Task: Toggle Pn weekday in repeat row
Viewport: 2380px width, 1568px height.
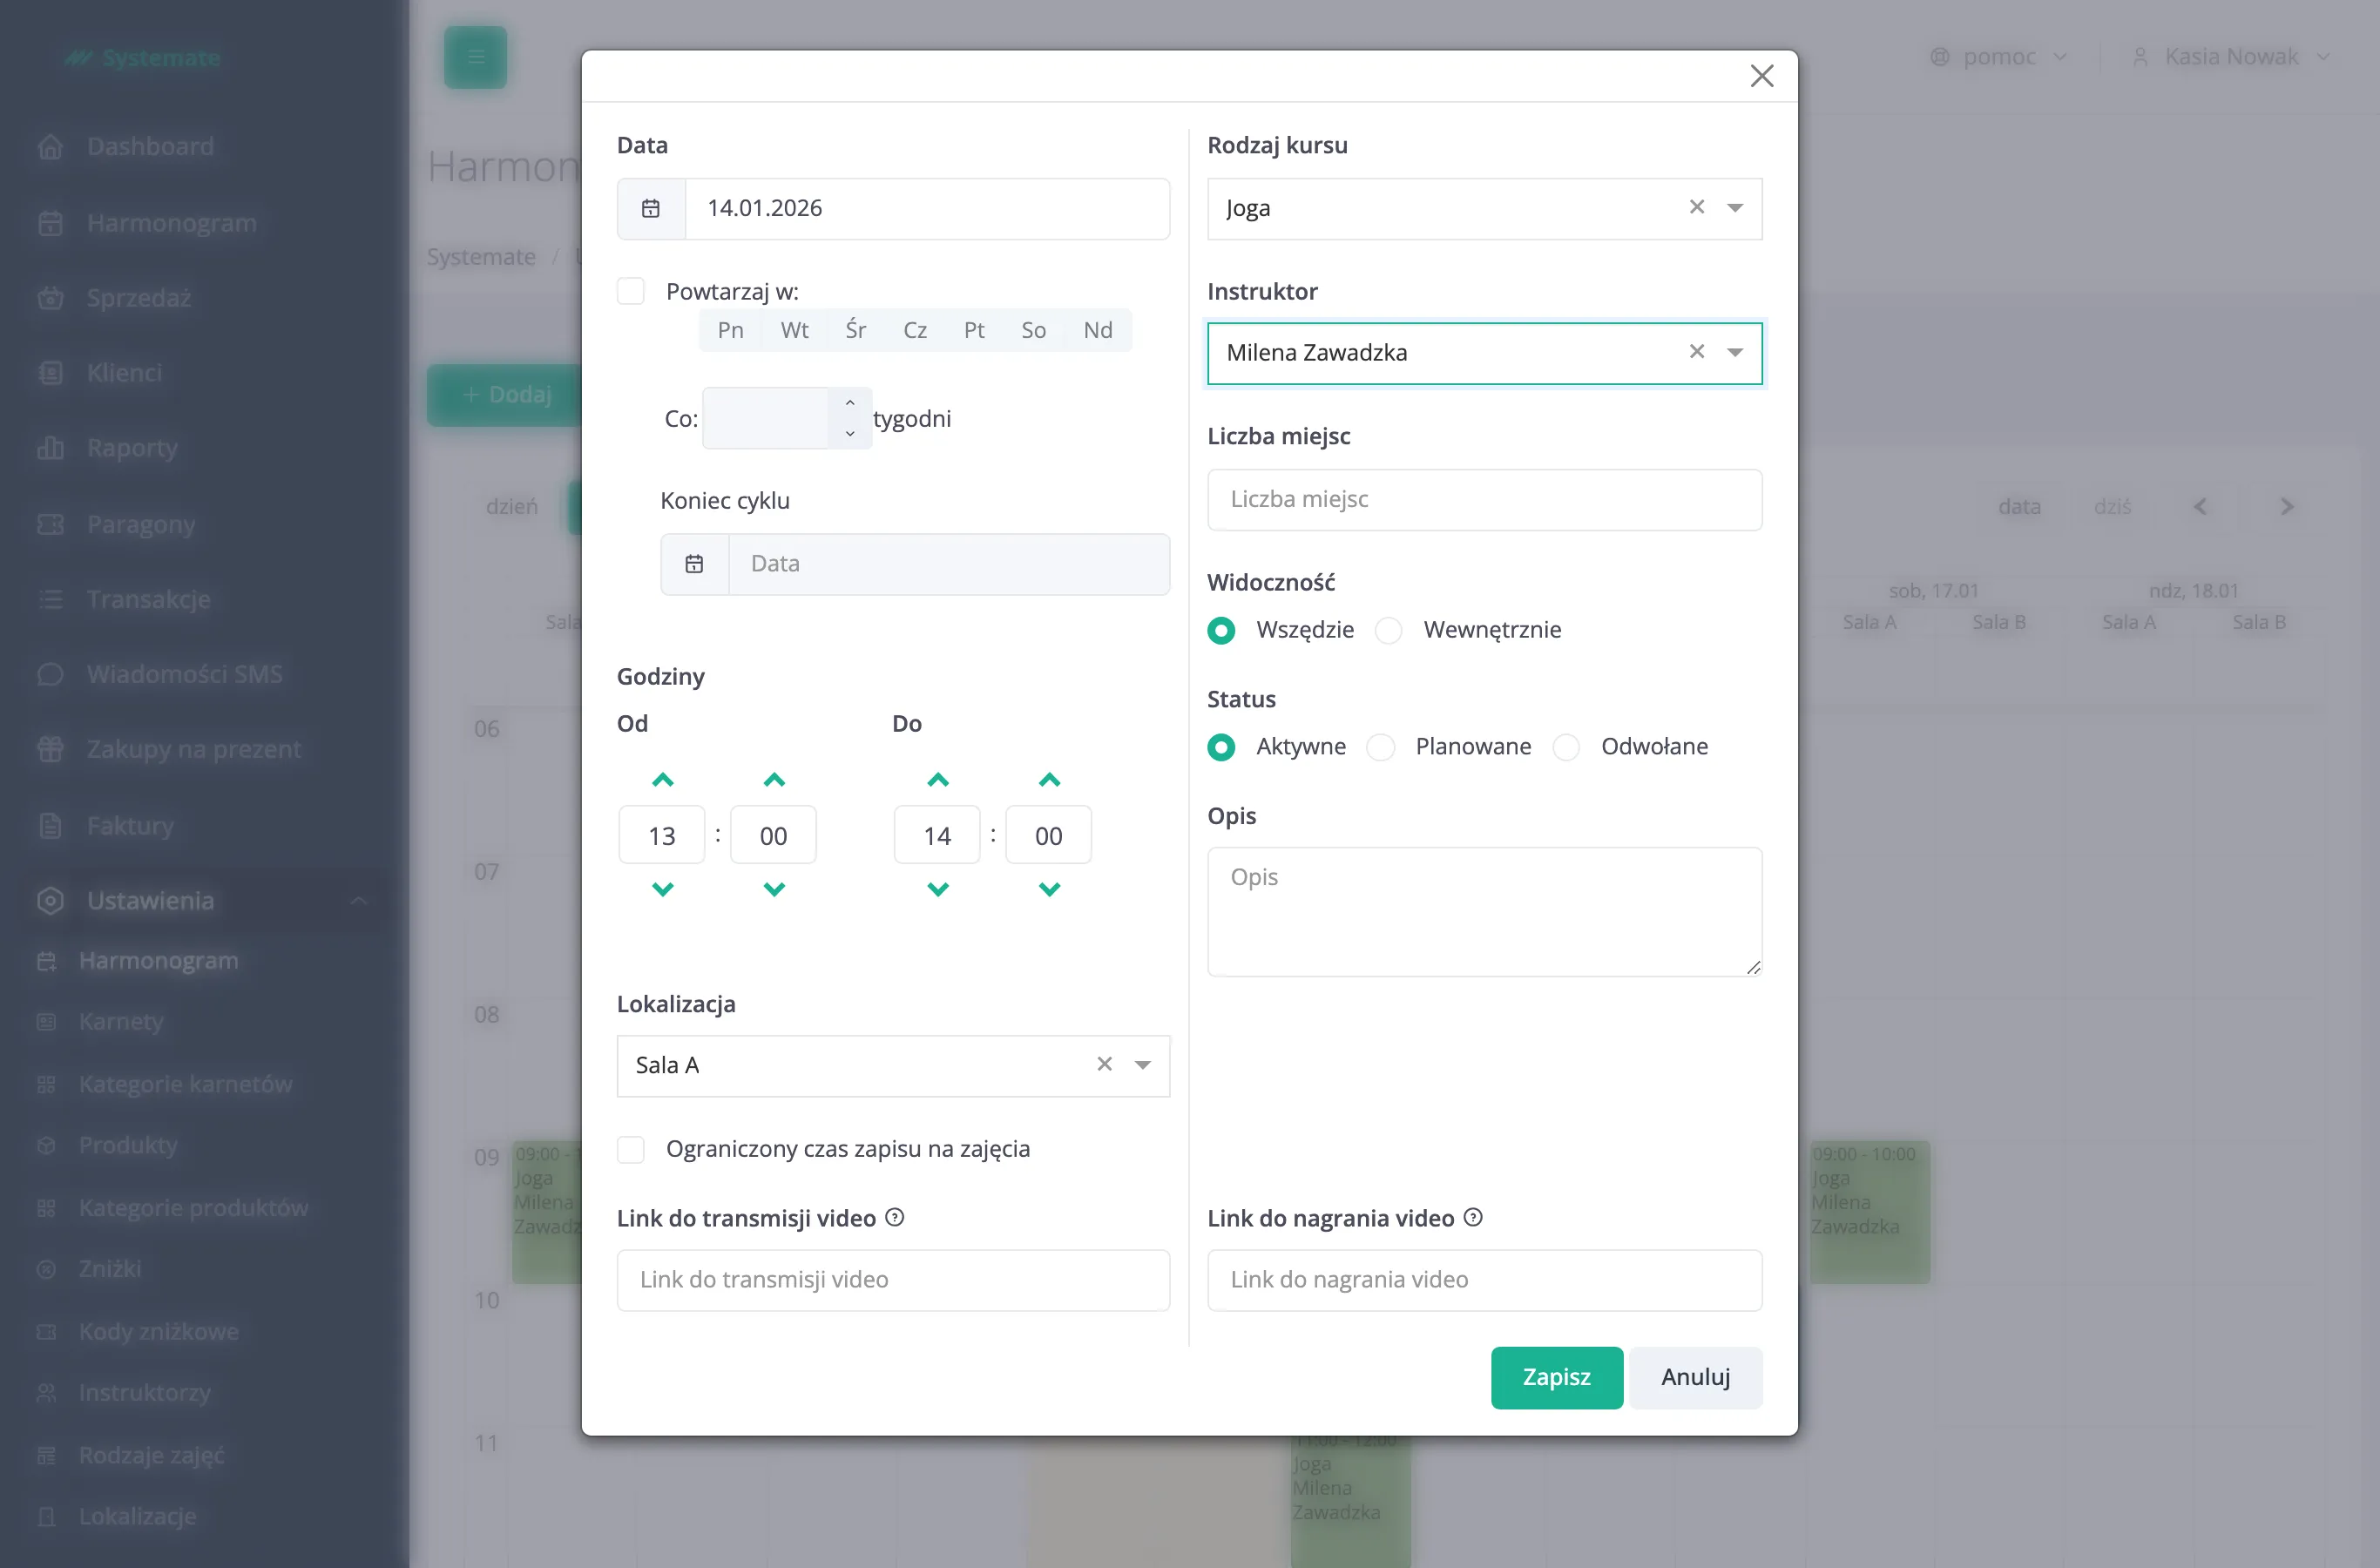Action: tap(730, 330)
